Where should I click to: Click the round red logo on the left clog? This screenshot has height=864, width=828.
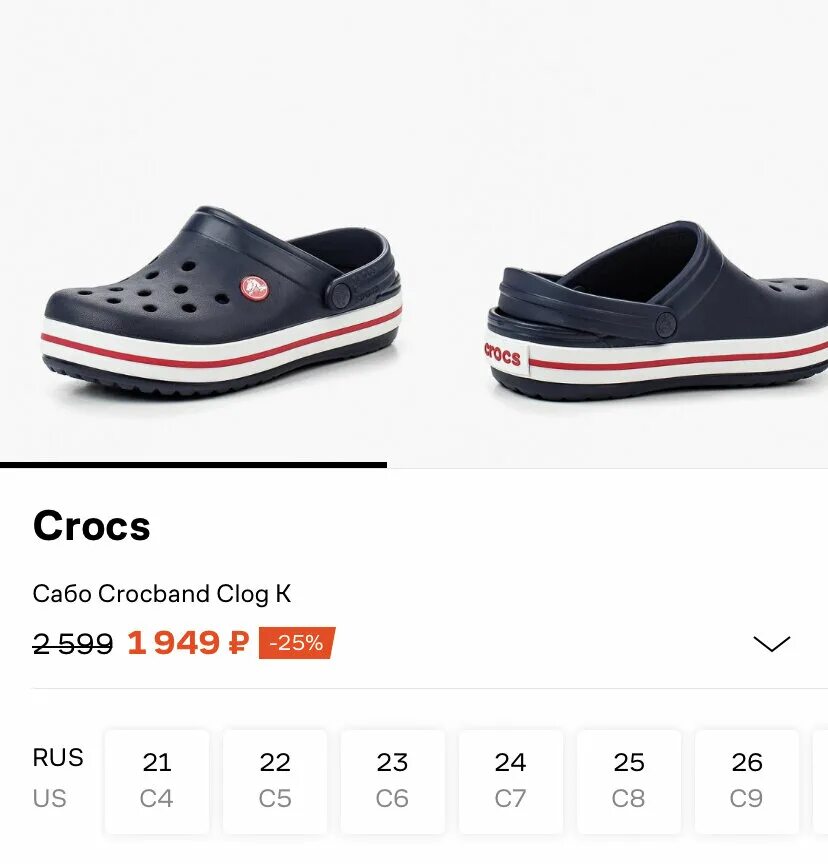pos(255,290)
